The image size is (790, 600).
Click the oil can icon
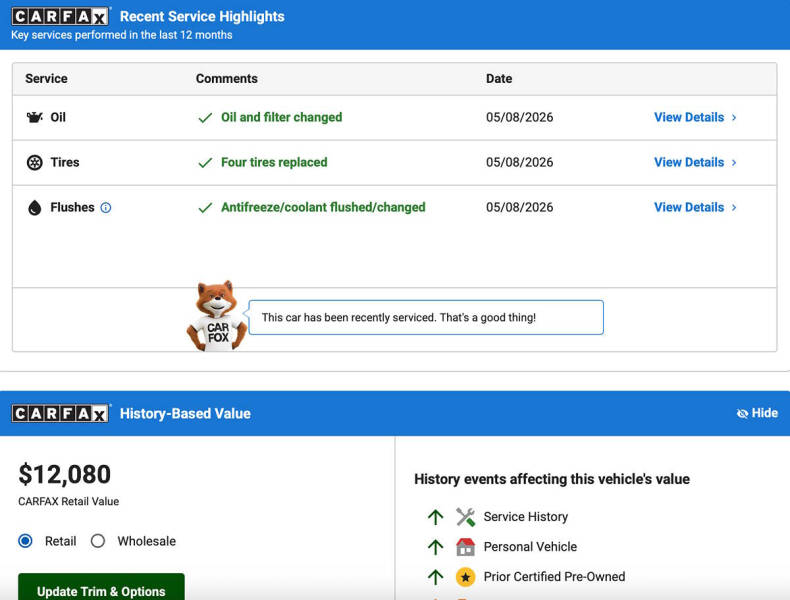point(34,117)
